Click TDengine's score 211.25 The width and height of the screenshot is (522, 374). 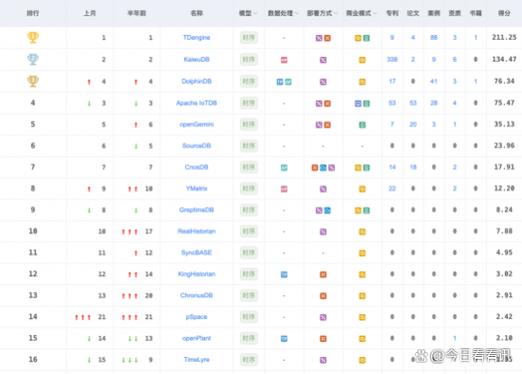[x=504, y=37]
